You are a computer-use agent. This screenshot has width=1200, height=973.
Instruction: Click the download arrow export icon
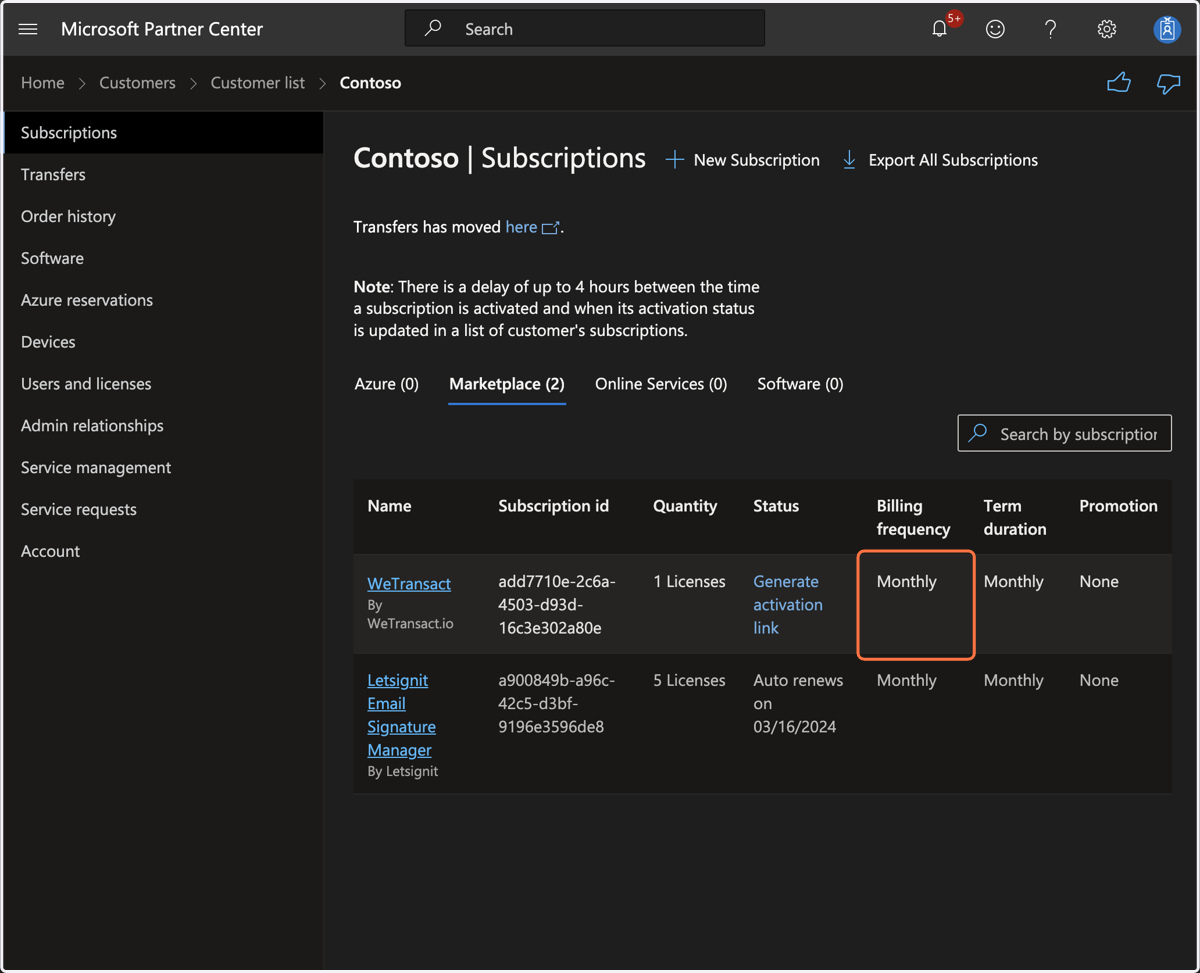(x=849, y=160)
